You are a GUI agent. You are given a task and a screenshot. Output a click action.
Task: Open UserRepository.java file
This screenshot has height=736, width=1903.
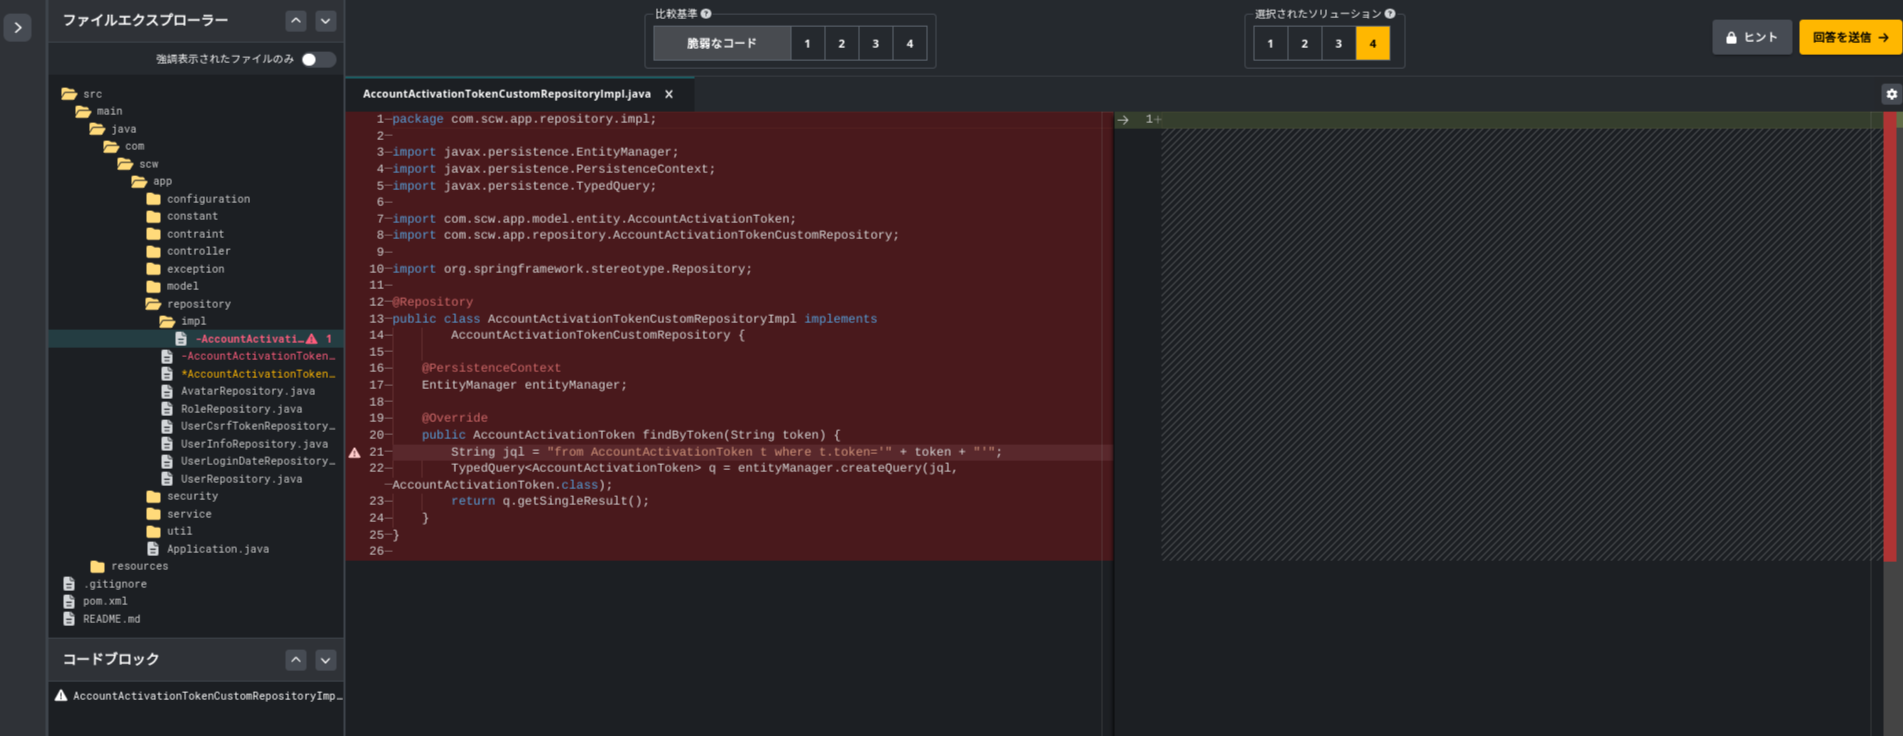[x=232, y=479]
